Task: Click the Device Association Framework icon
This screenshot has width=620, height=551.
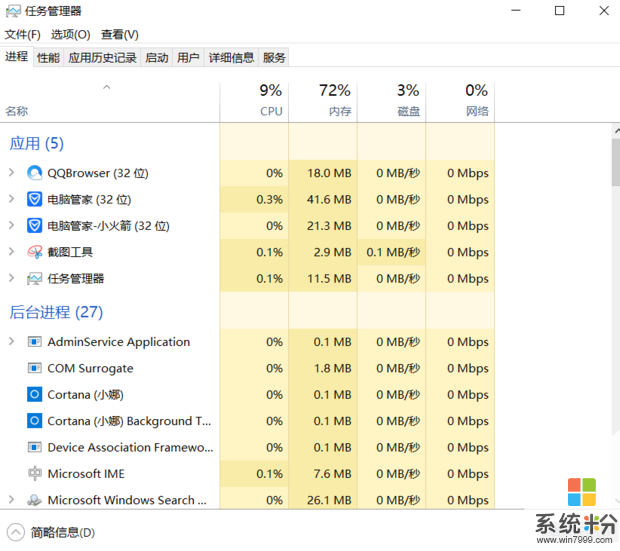Action: point(34,447)
